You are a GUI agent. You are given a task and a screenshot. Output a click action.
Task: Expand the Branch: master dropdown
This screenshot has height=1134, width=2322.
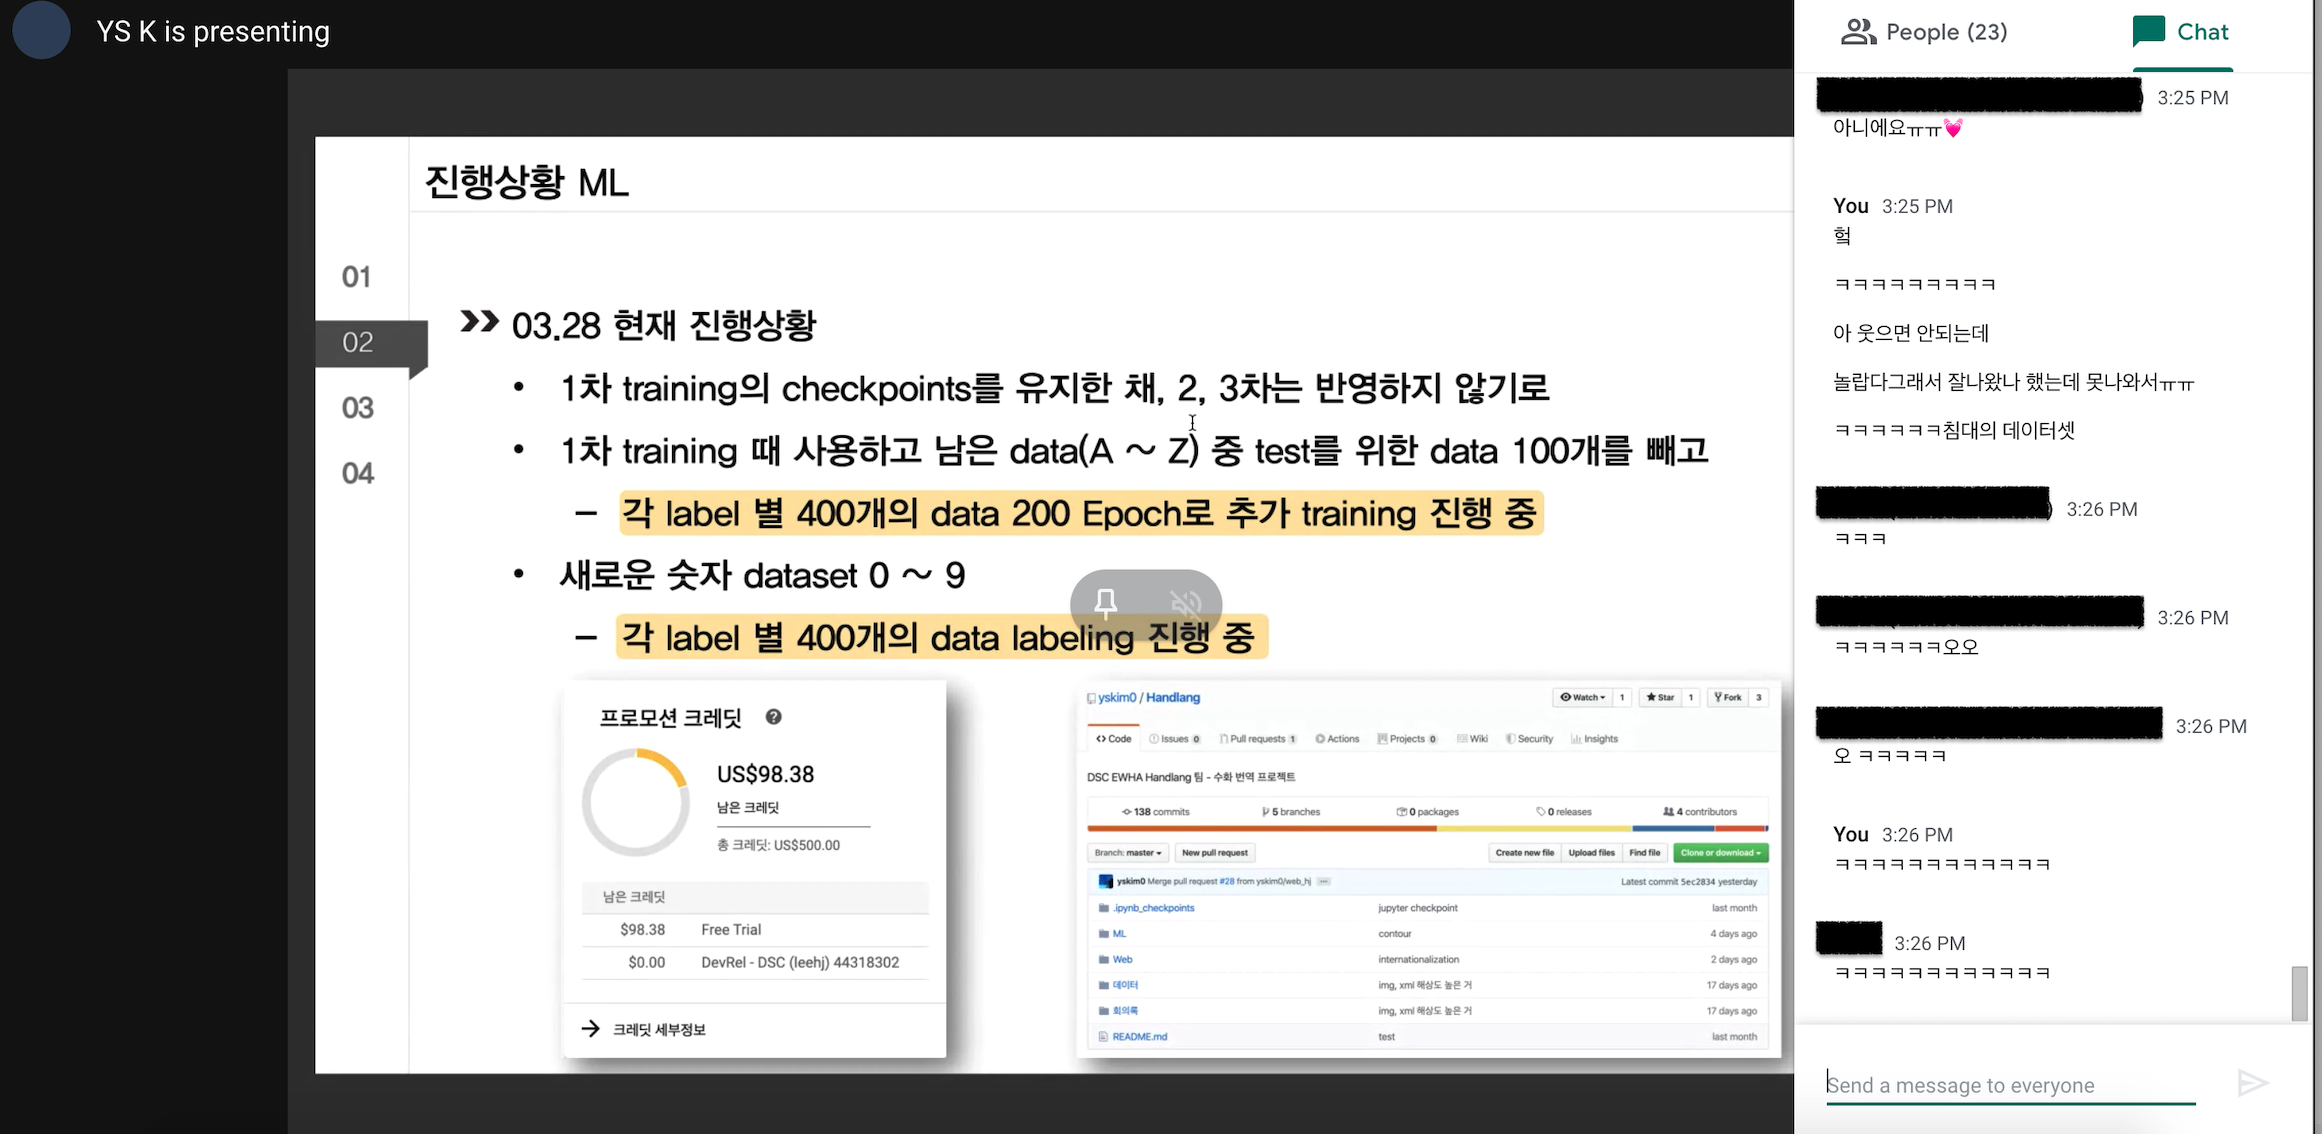click(x=1127, y=853)
